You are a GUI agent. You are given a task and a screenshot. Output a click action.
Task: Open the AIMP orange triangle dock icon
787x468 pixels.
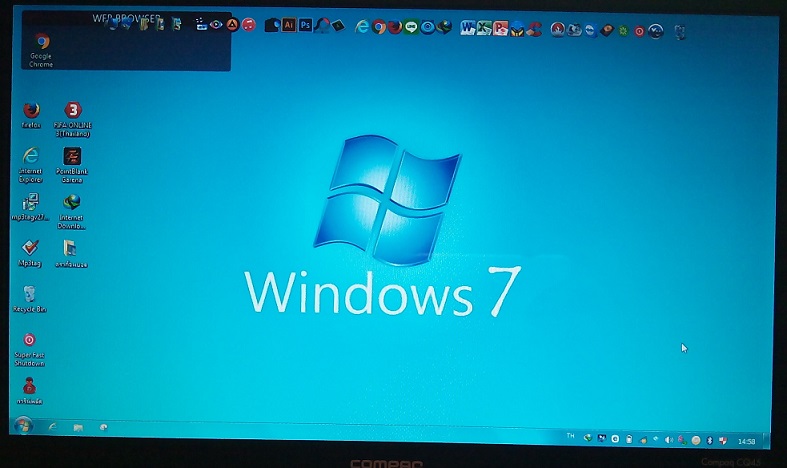[x=232, y=24]
